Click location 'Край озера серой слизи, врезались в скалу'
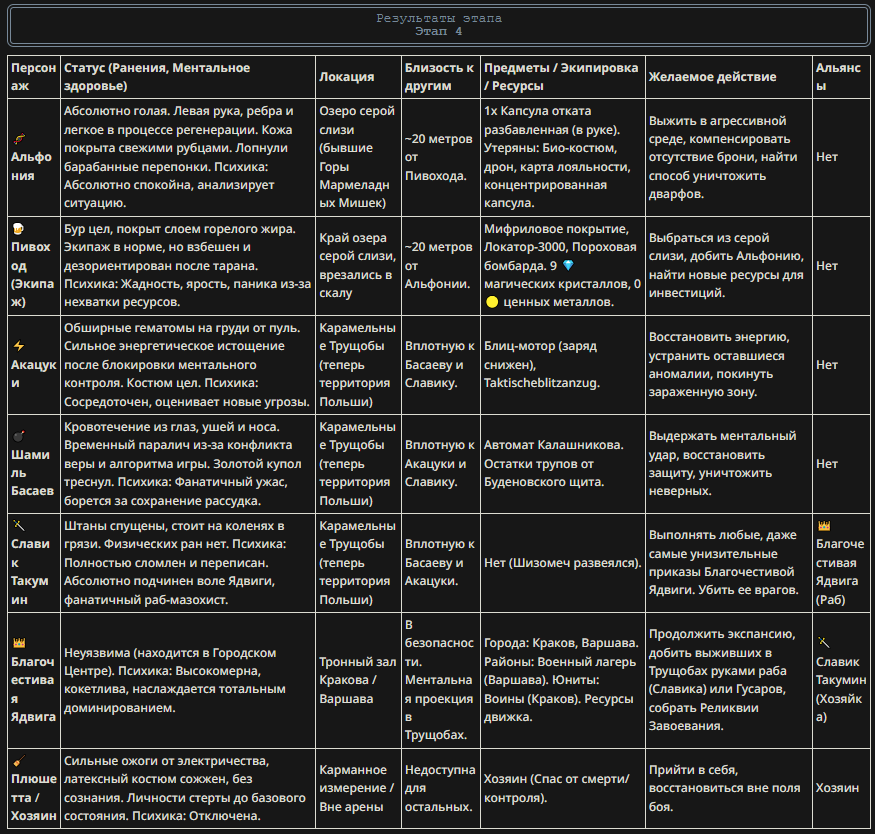 (x=357, y=266)
